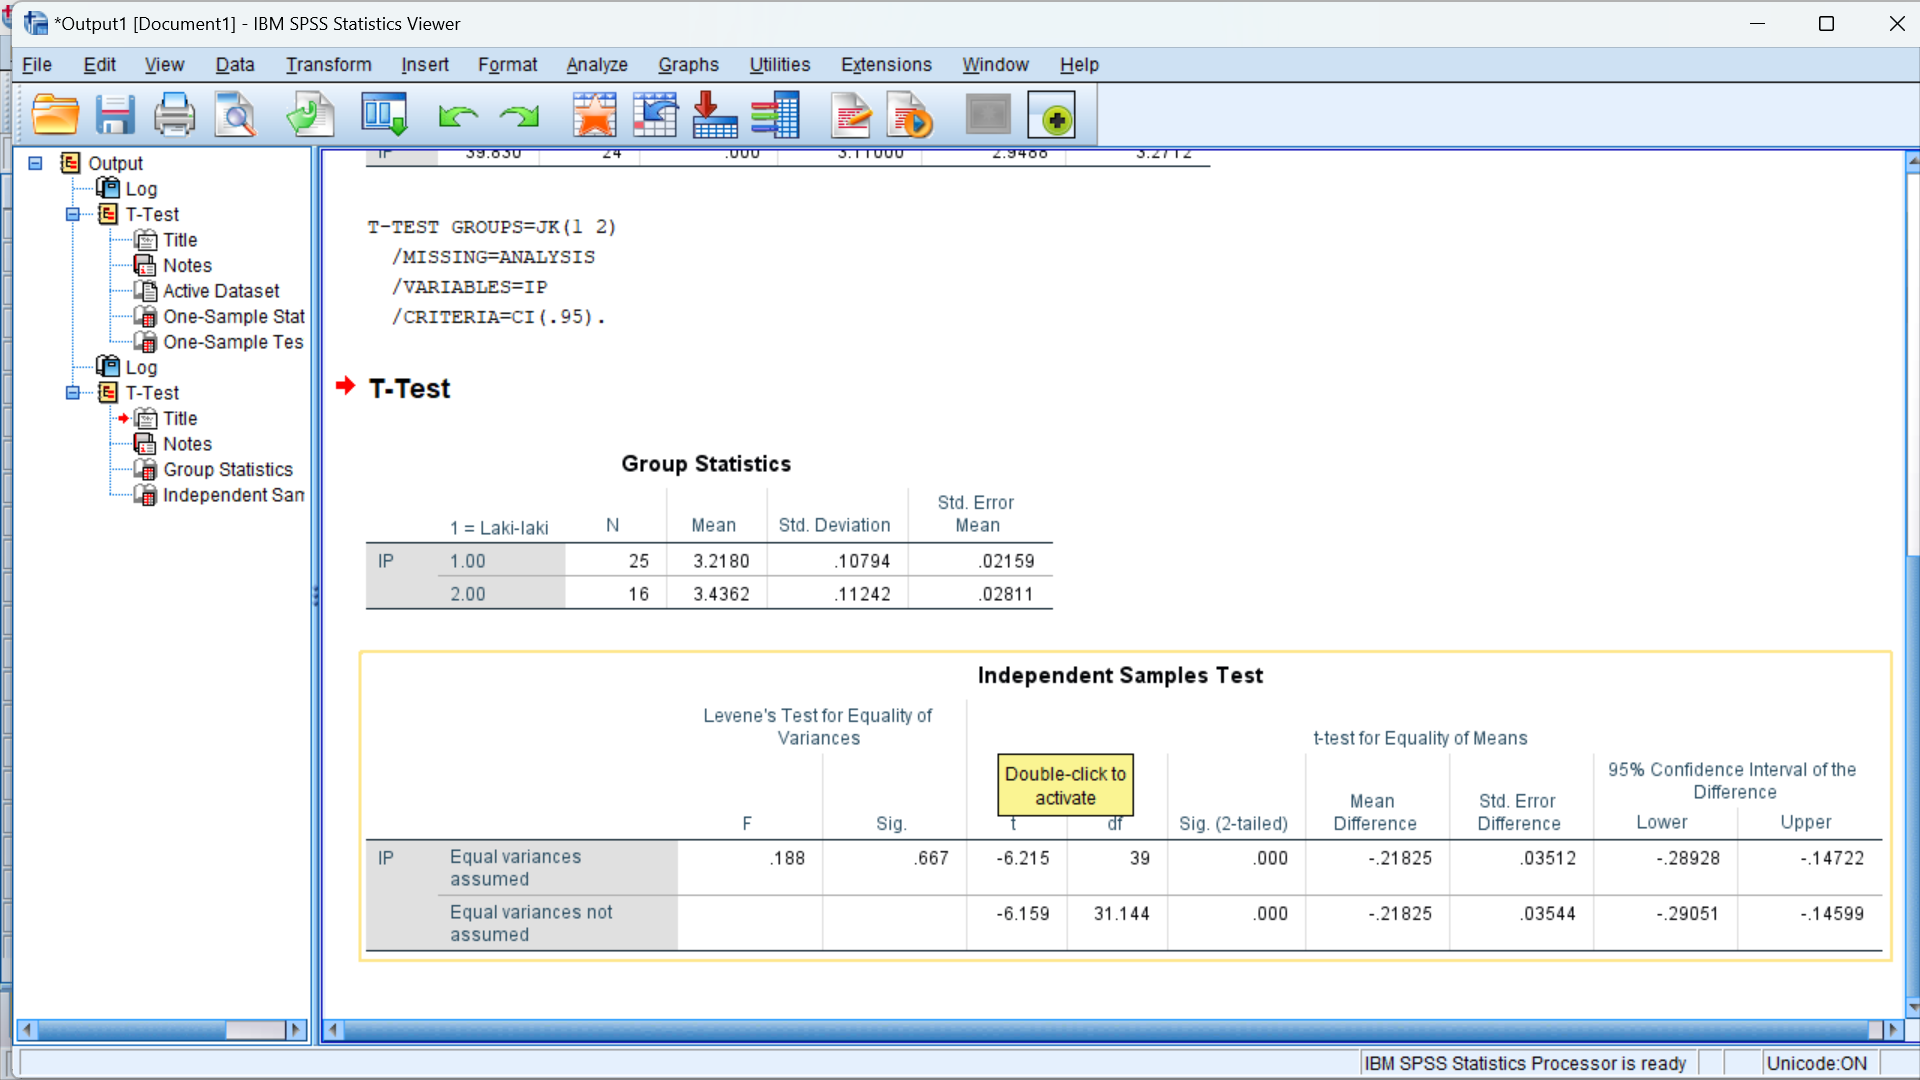Open the Extensions menu
Viewport: 1920px width, 1080px height.
(x=886, y=65)
